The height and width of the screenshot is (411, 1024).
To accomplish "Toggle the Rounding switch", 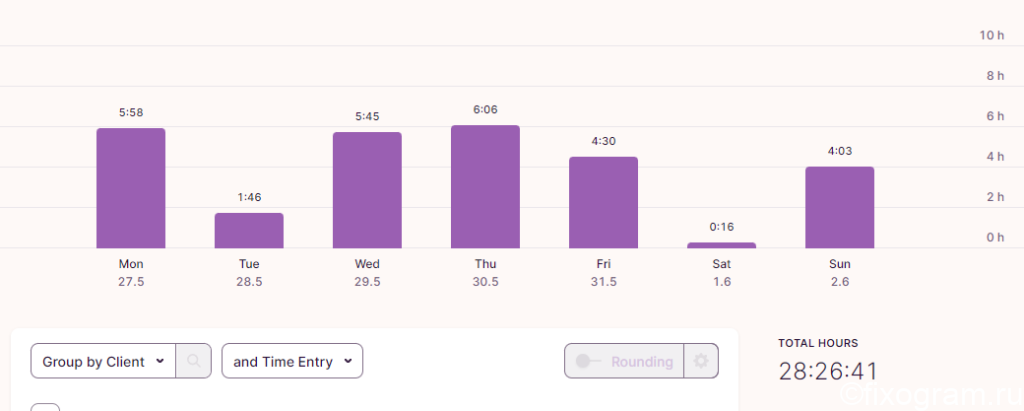I will click(588, 361).
